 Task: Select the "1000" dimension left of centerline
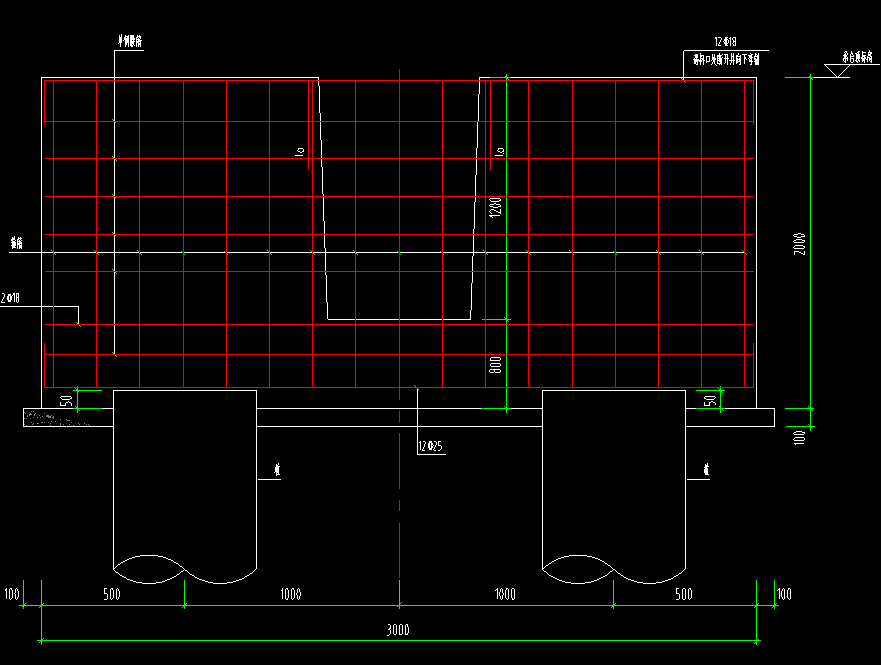[290, 594]
